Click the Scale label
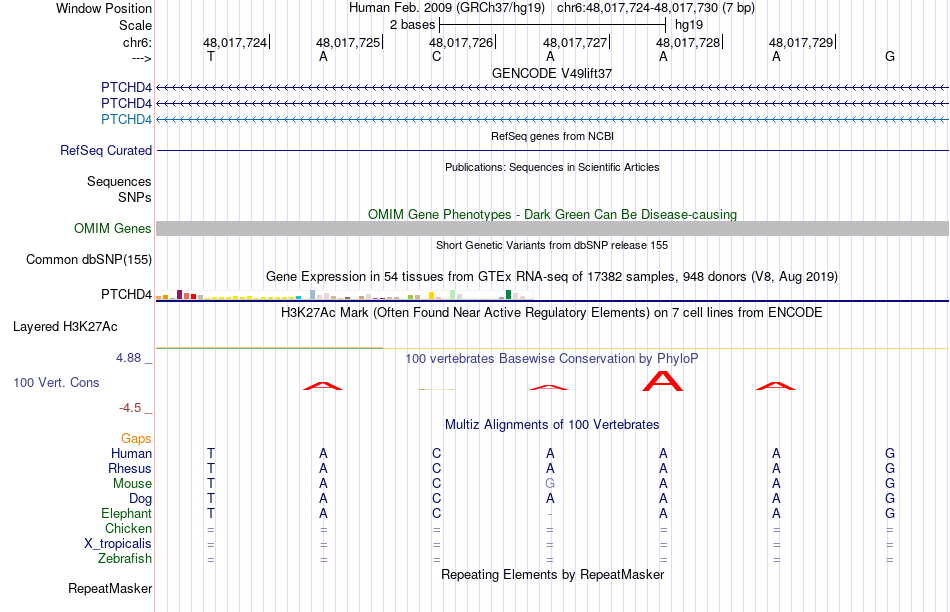Viewport: 950px width, 612px height. 135,25
